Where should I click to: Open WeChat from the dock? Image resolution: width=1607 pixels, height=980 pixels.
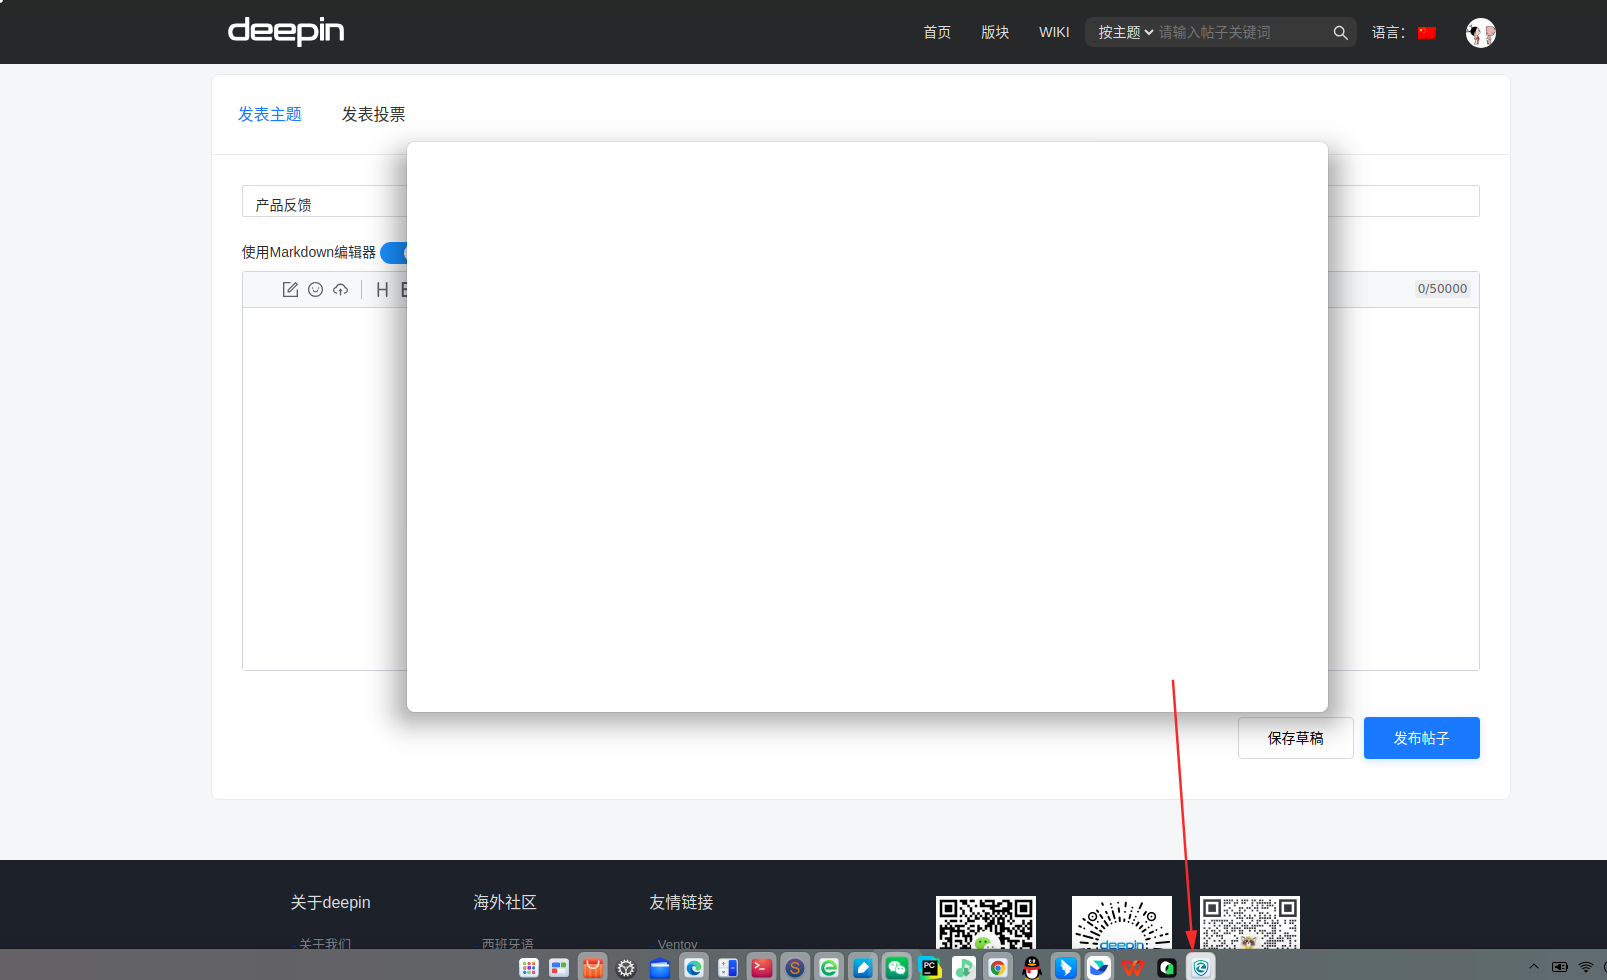[x=897, y=967]
